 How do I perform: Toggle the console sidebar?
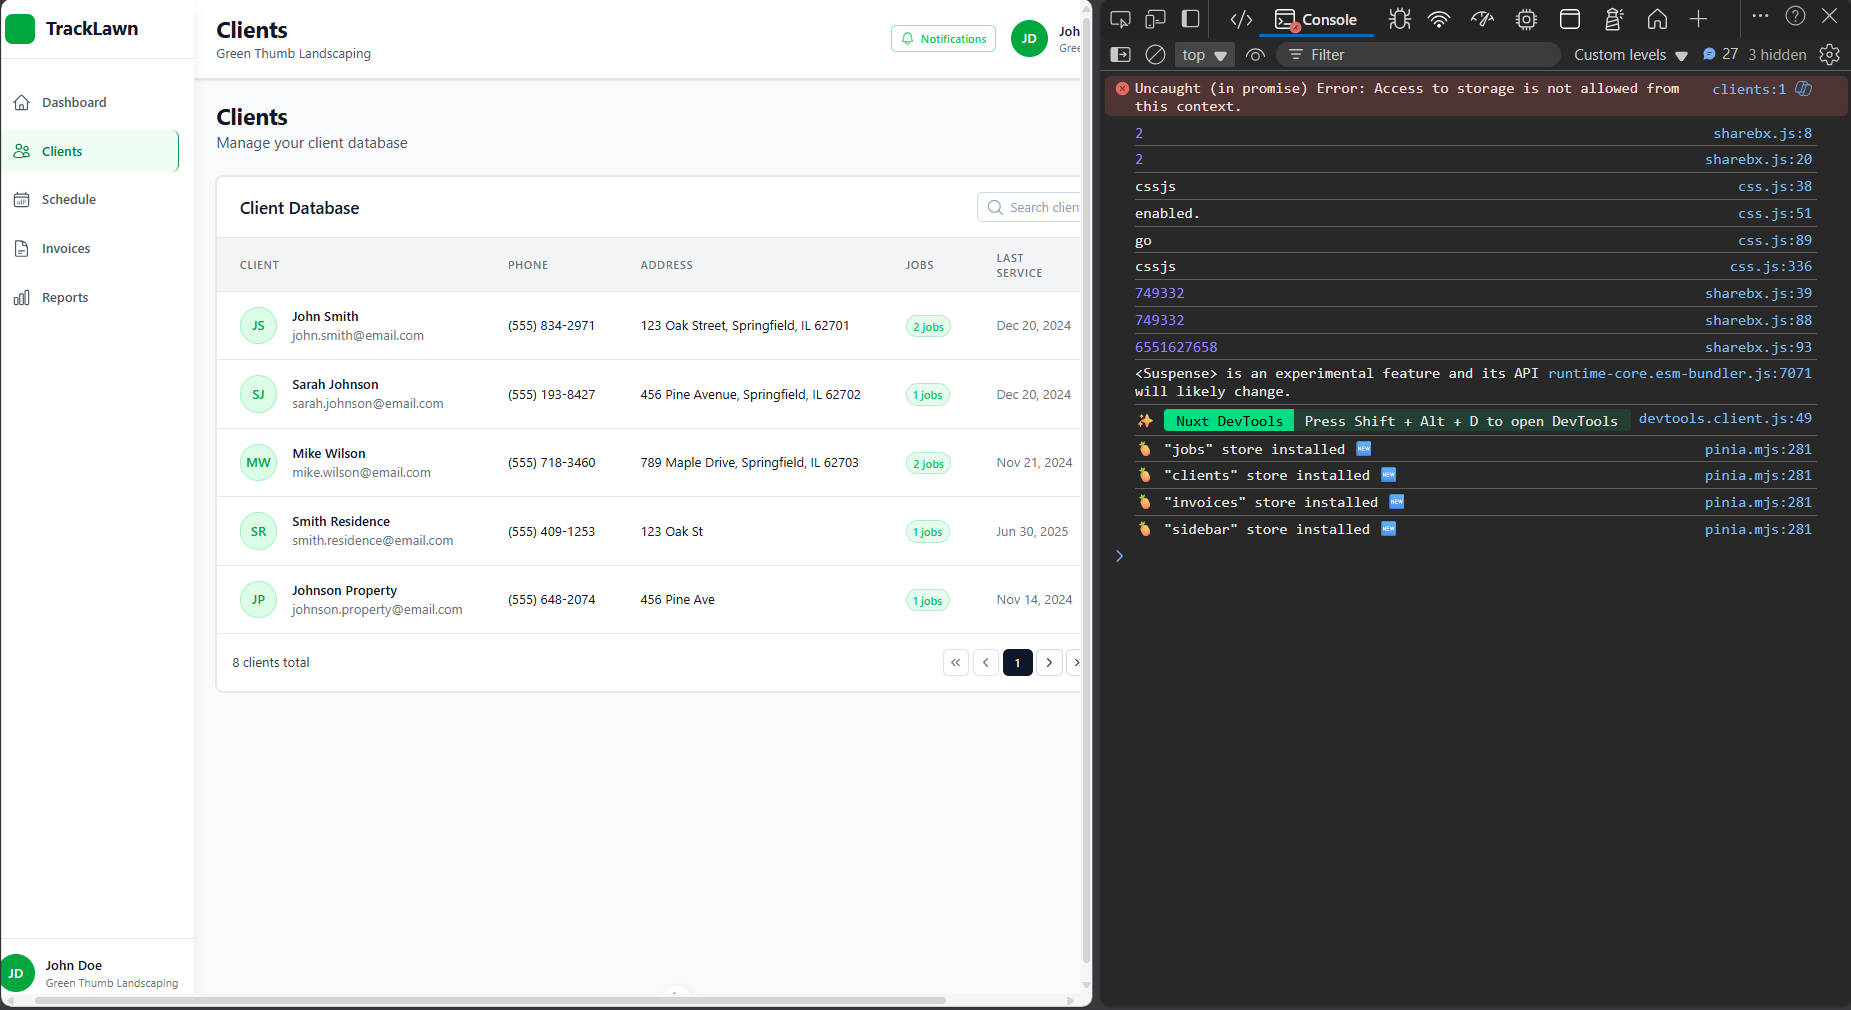pyautogui.click(x=1120, y=55)
